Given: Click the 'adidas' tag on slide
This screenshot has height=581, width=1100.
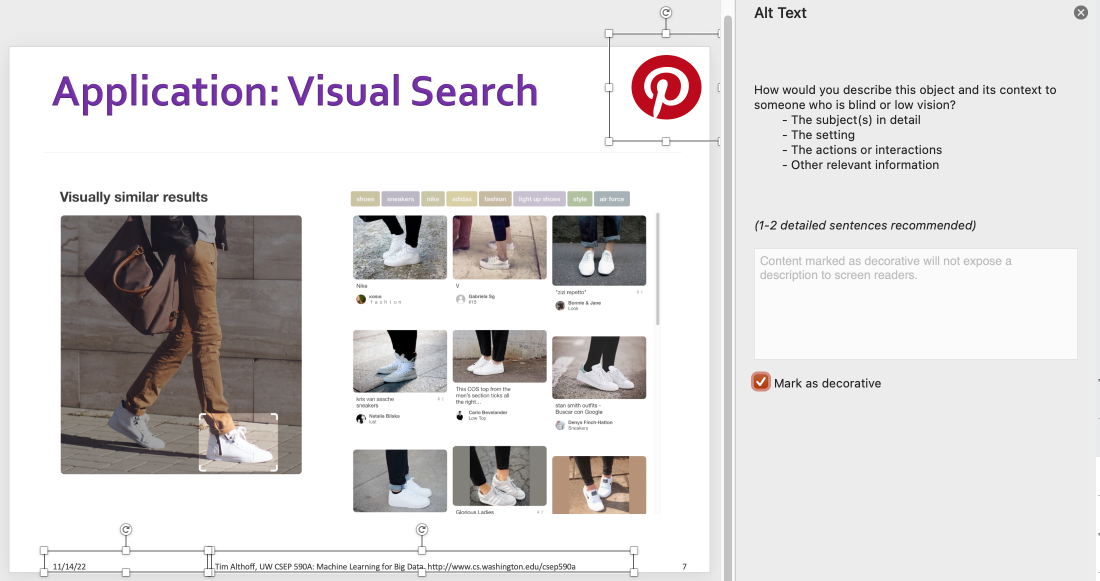Looking at the screenshot, I should coord(461,199).
